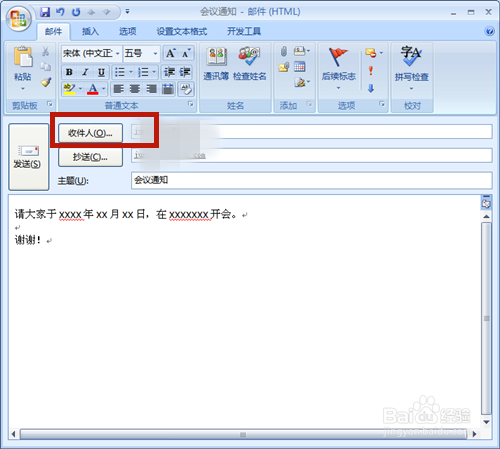Apply red font color
This screenshot has height=449, width=500.
tap(93, 89)
